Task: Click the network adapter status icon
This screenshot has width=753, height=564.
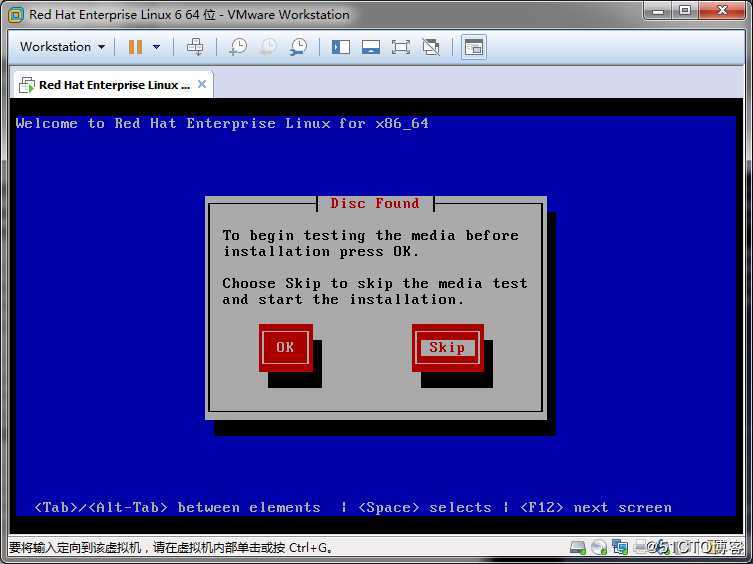Action: 620,547
